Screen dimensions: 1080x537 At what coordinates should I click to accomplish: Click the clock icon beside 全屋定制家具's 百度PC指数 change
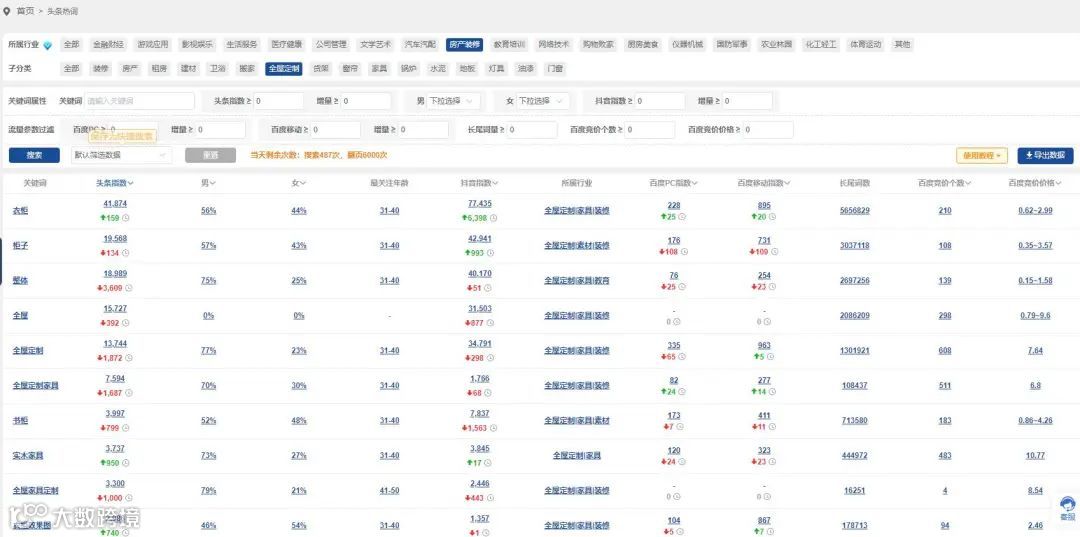[682, 392]
